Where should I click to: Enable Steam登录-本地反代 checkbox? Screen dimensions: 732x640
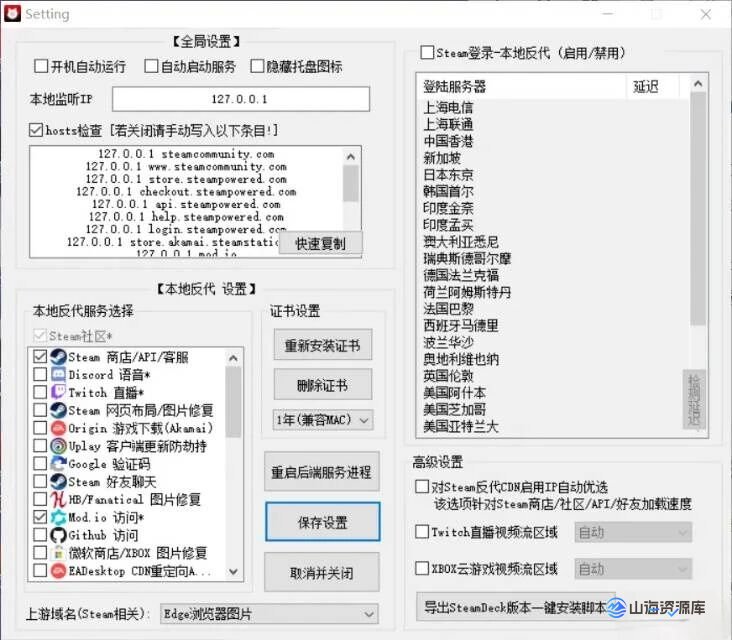click(428, 53)
